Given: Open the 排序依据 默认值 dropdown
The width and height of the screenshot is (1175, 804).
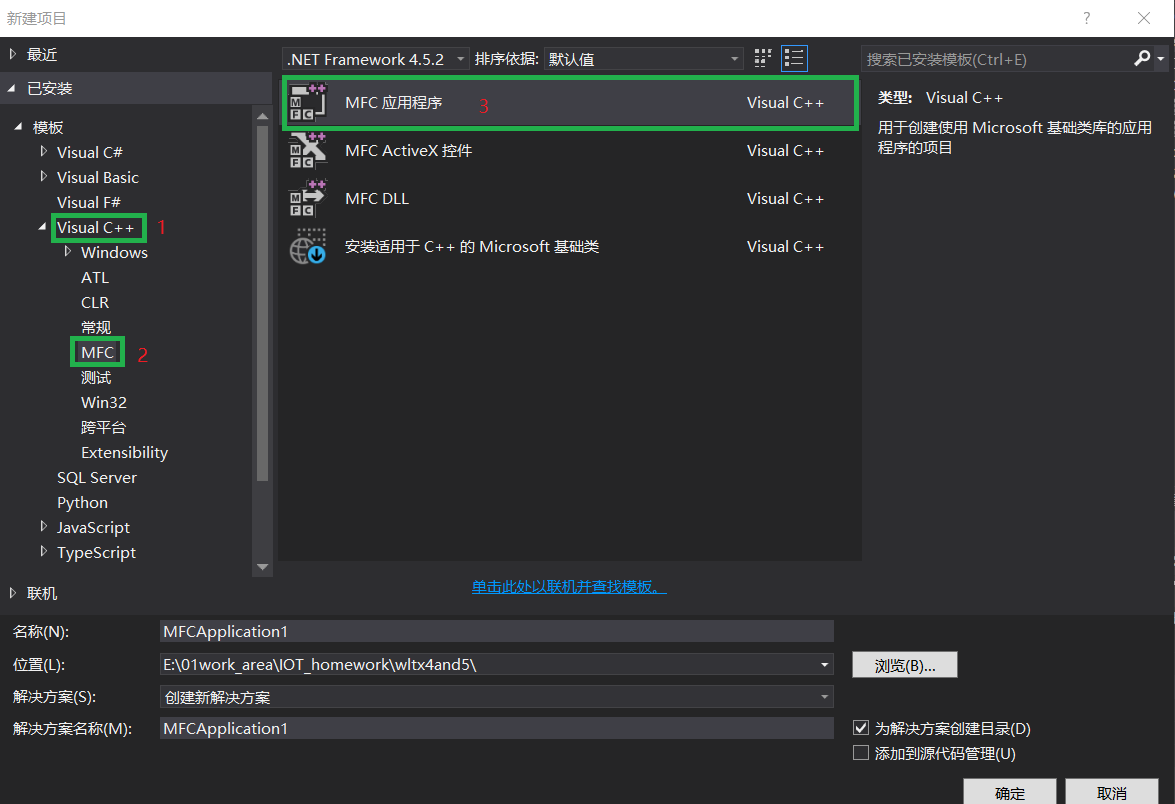Looking at the screenshot, I should 644,59.
